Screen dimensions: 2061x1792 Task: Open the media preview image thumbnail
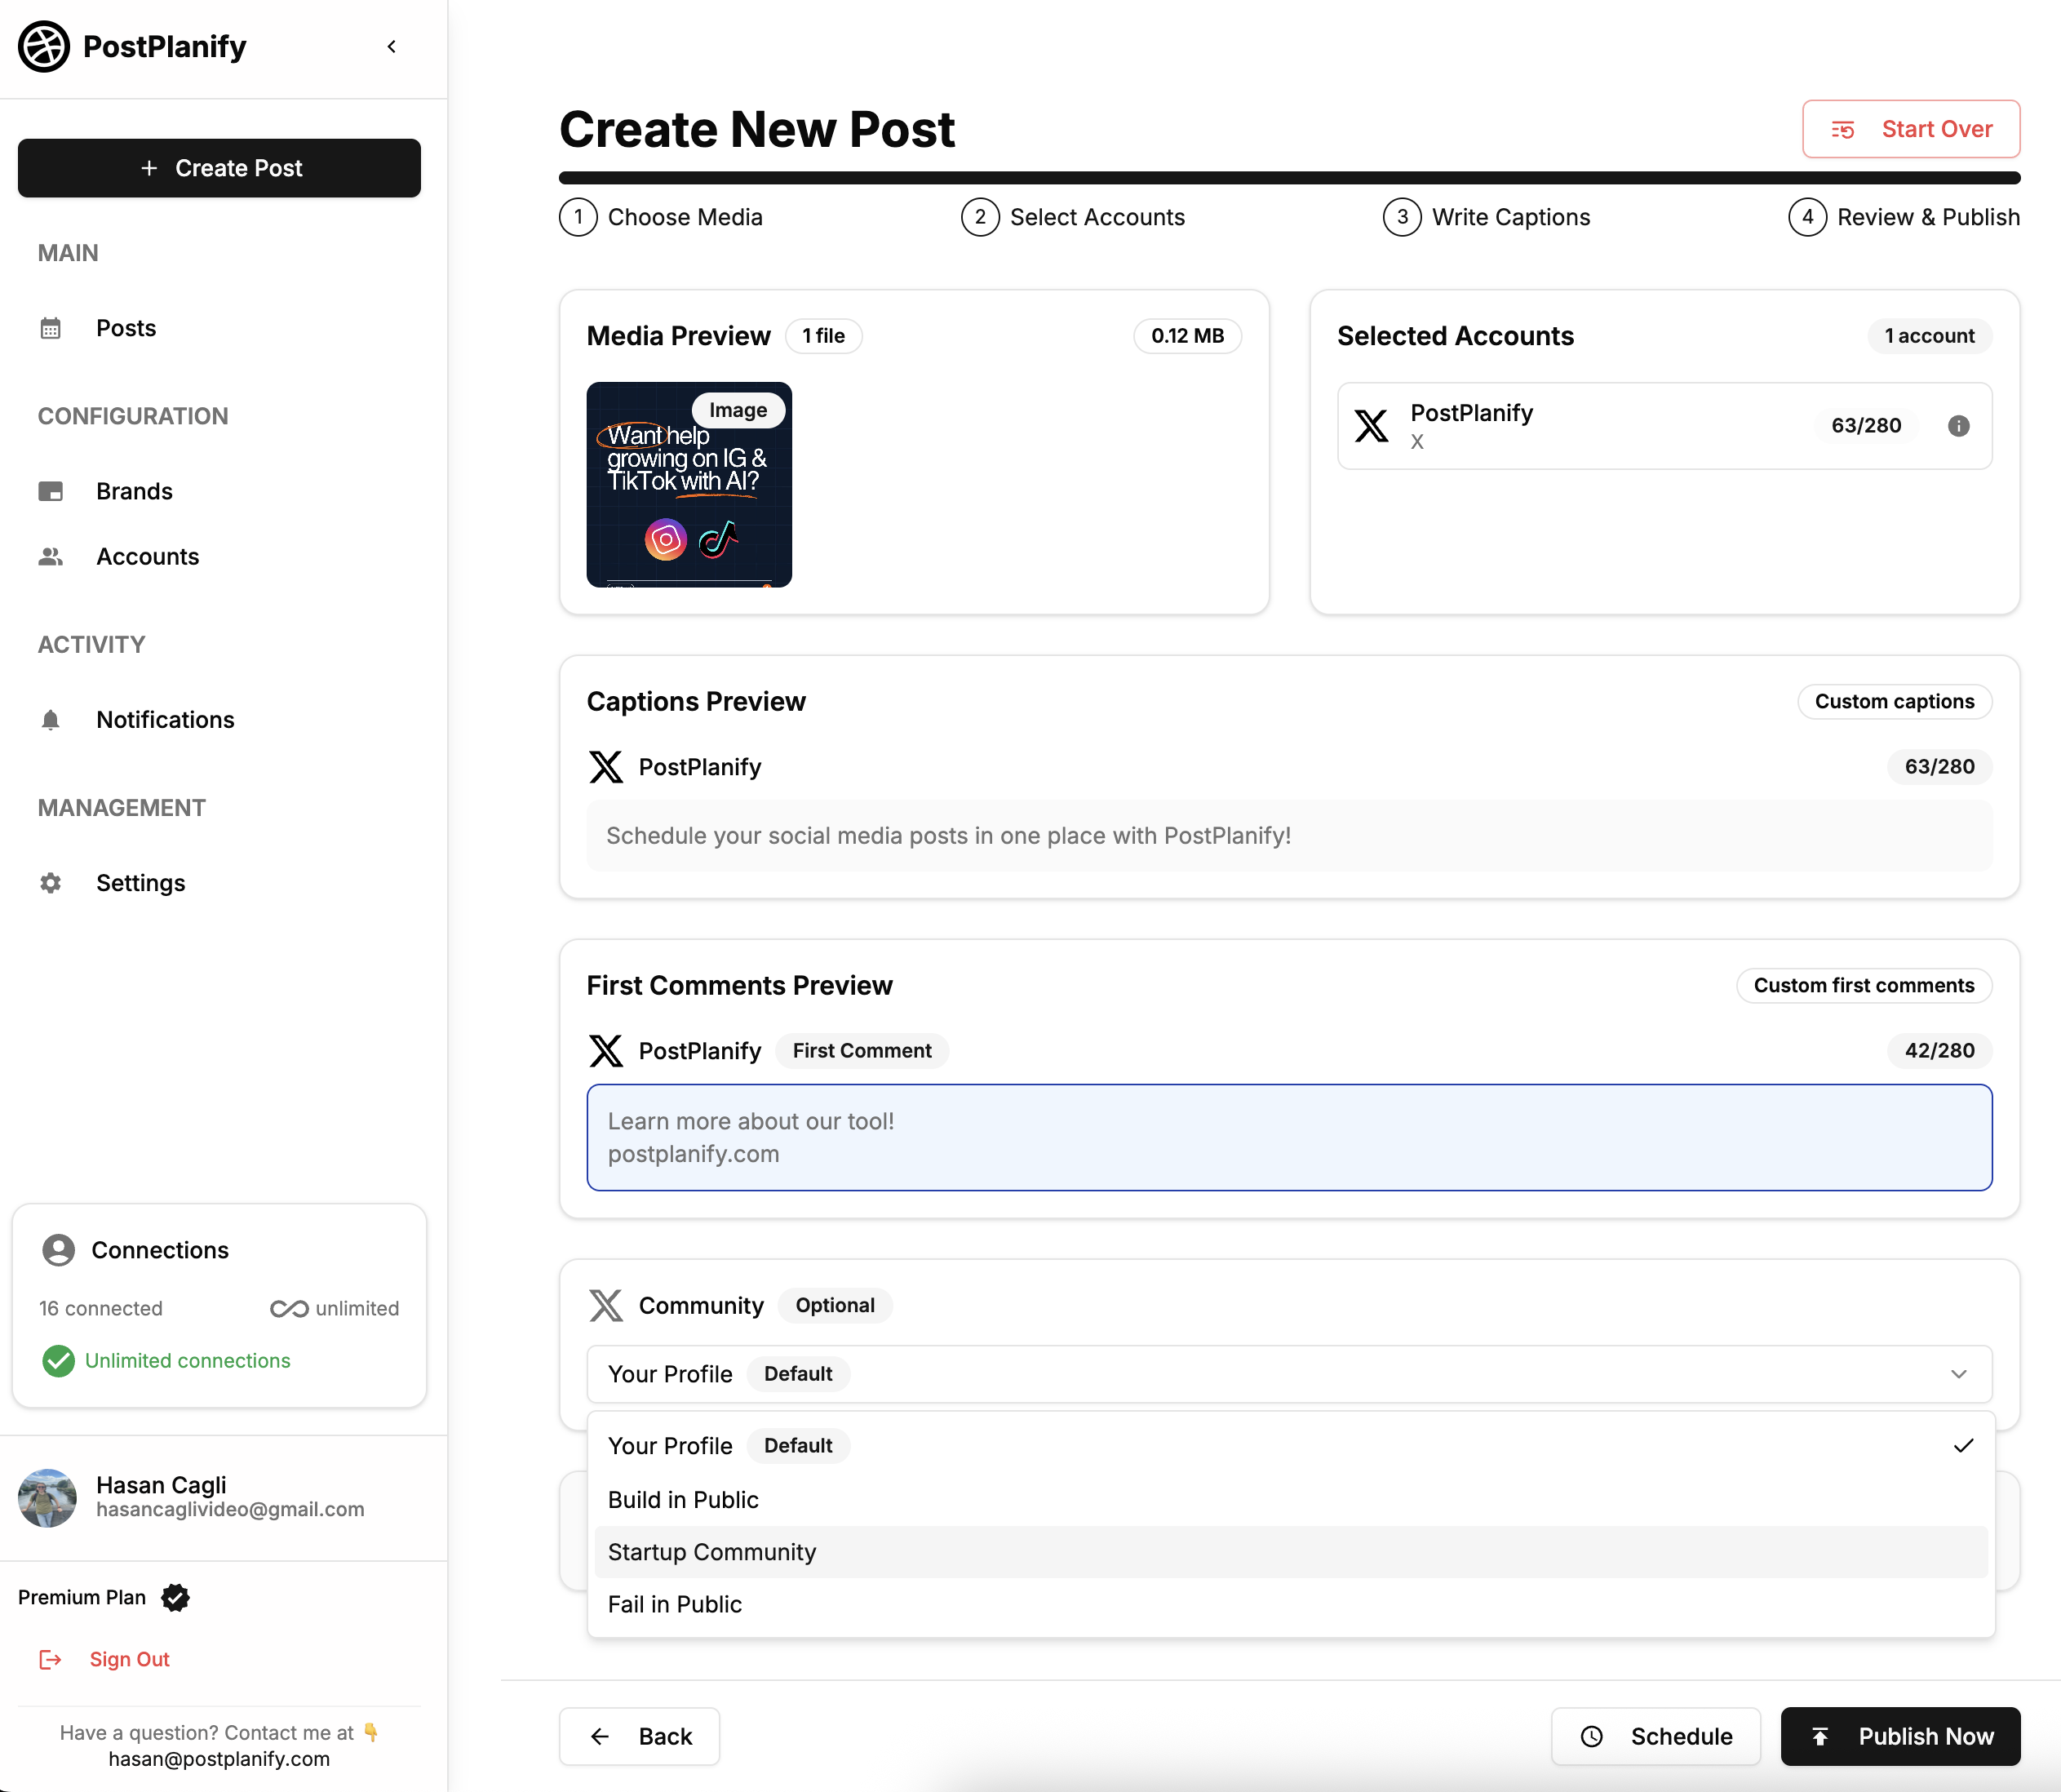tap(689, 484)
